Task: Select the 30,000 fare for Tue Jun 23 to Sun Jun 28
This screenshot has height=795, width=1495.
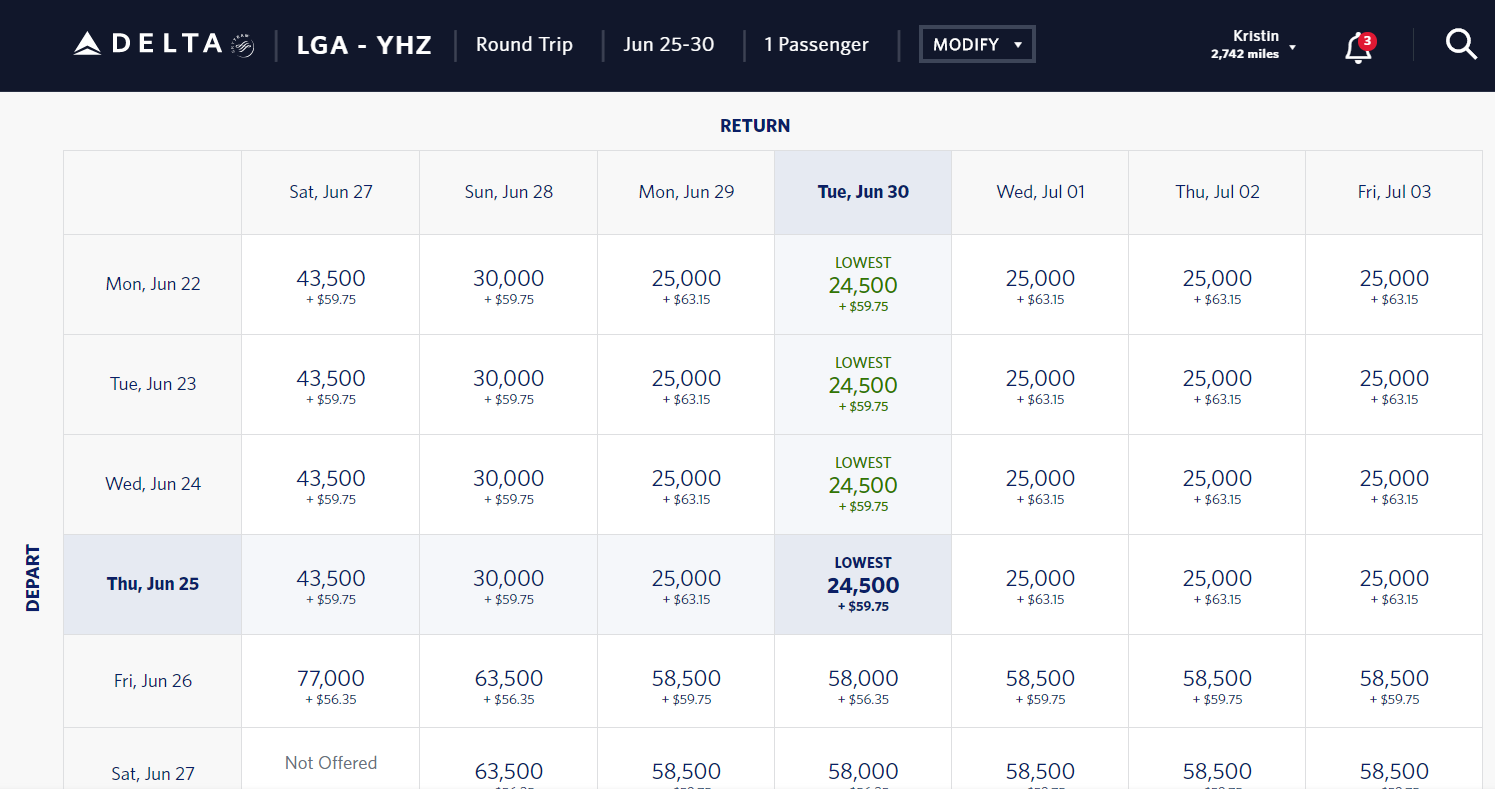Action: 508,385
